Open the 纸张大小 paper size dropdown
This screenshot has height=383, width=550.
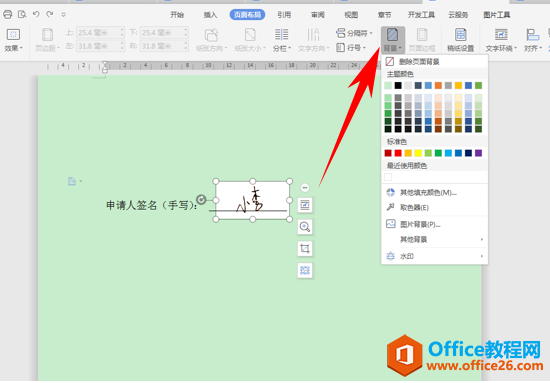tap(250, 40)
